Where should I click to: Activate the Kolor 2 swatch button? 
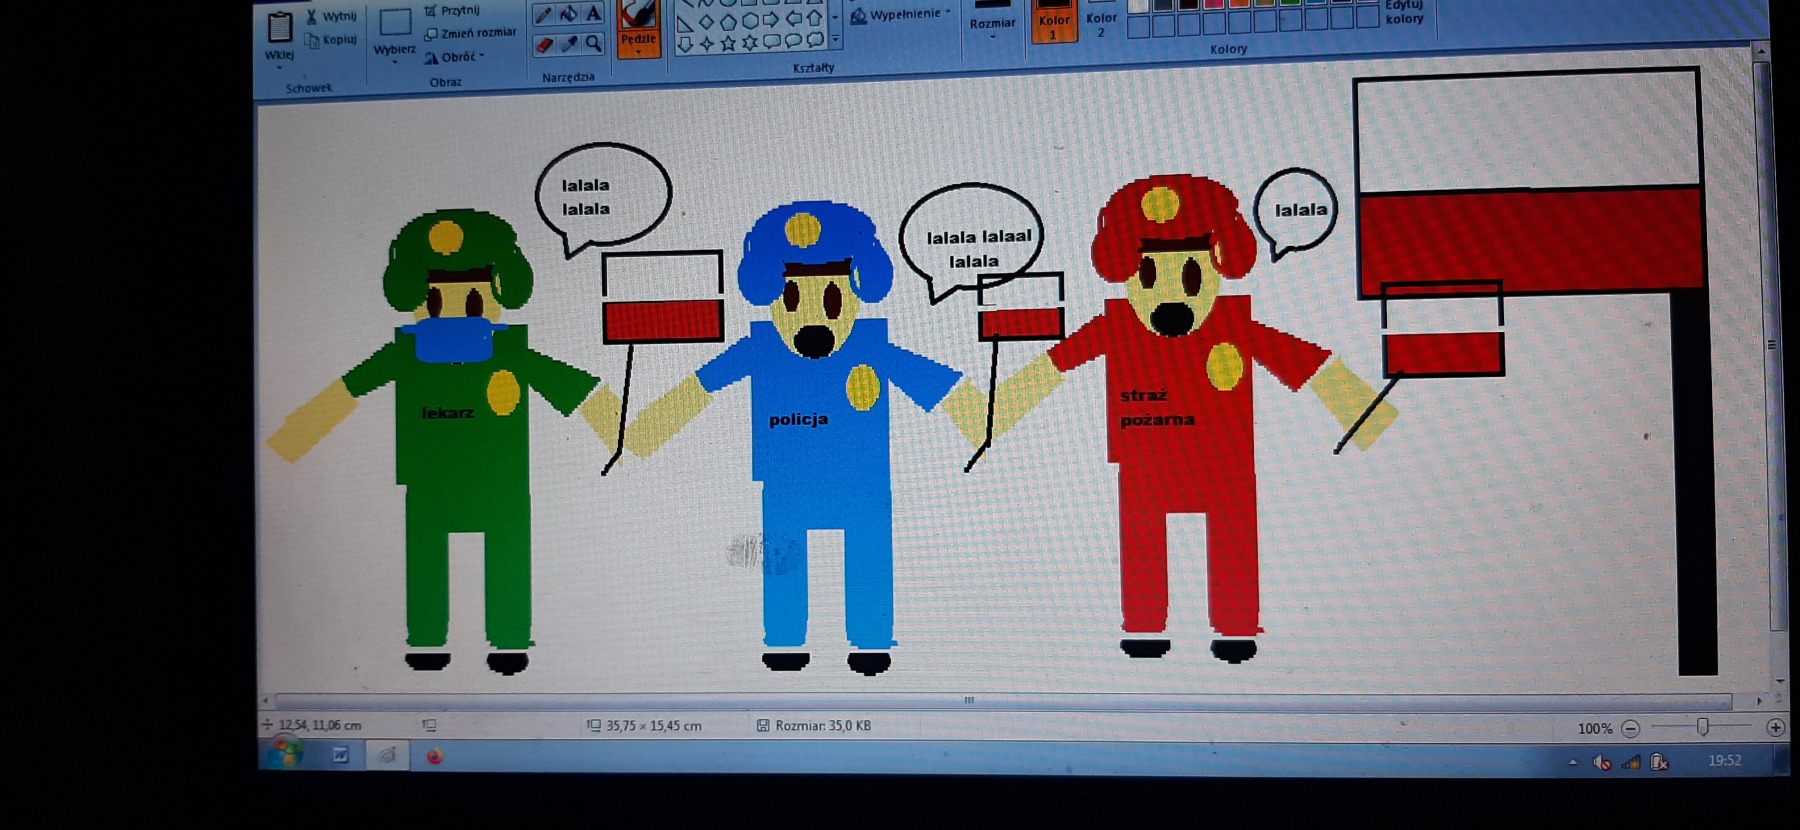pos(1101,20)
